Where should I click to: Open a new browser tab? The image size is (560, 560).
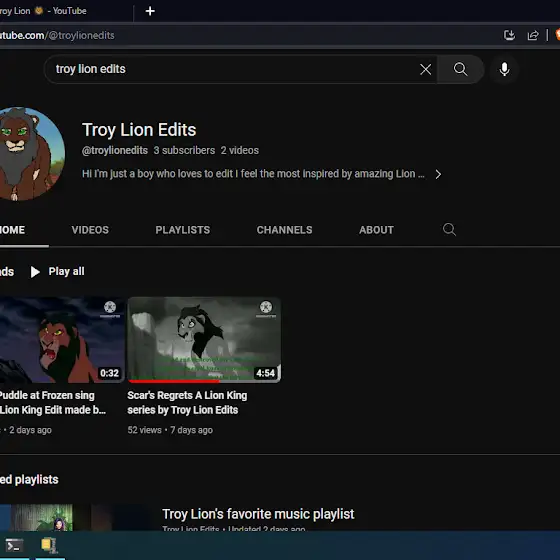coord(150,11)
